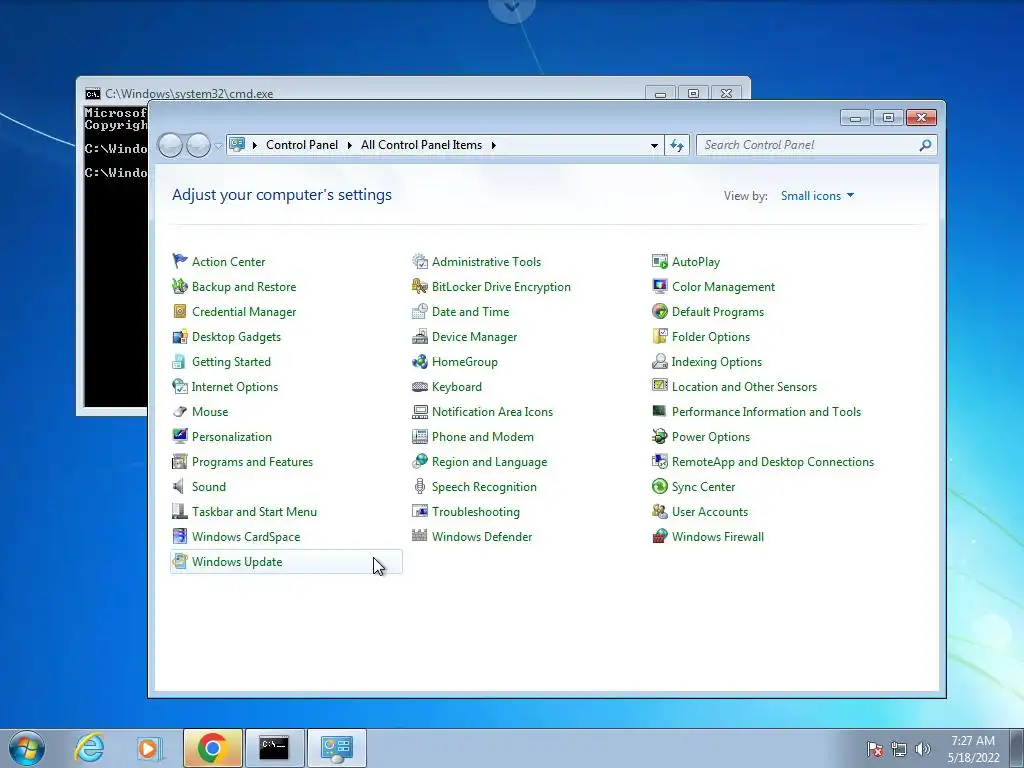This screenshot has width=1024, height=768.
Task: Click the system tray volume icon
Action: [923, 748]
